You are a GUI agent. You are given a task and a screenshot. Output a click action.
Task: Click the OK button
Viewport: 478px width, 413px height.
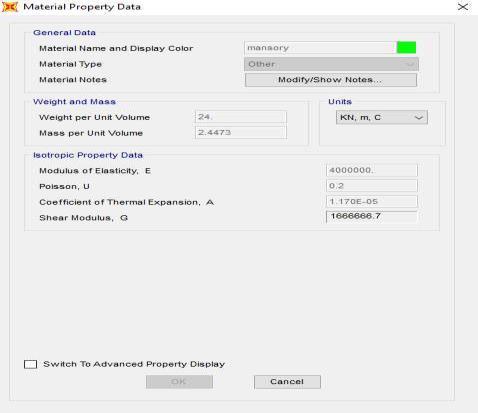click(x=179, y=382)
